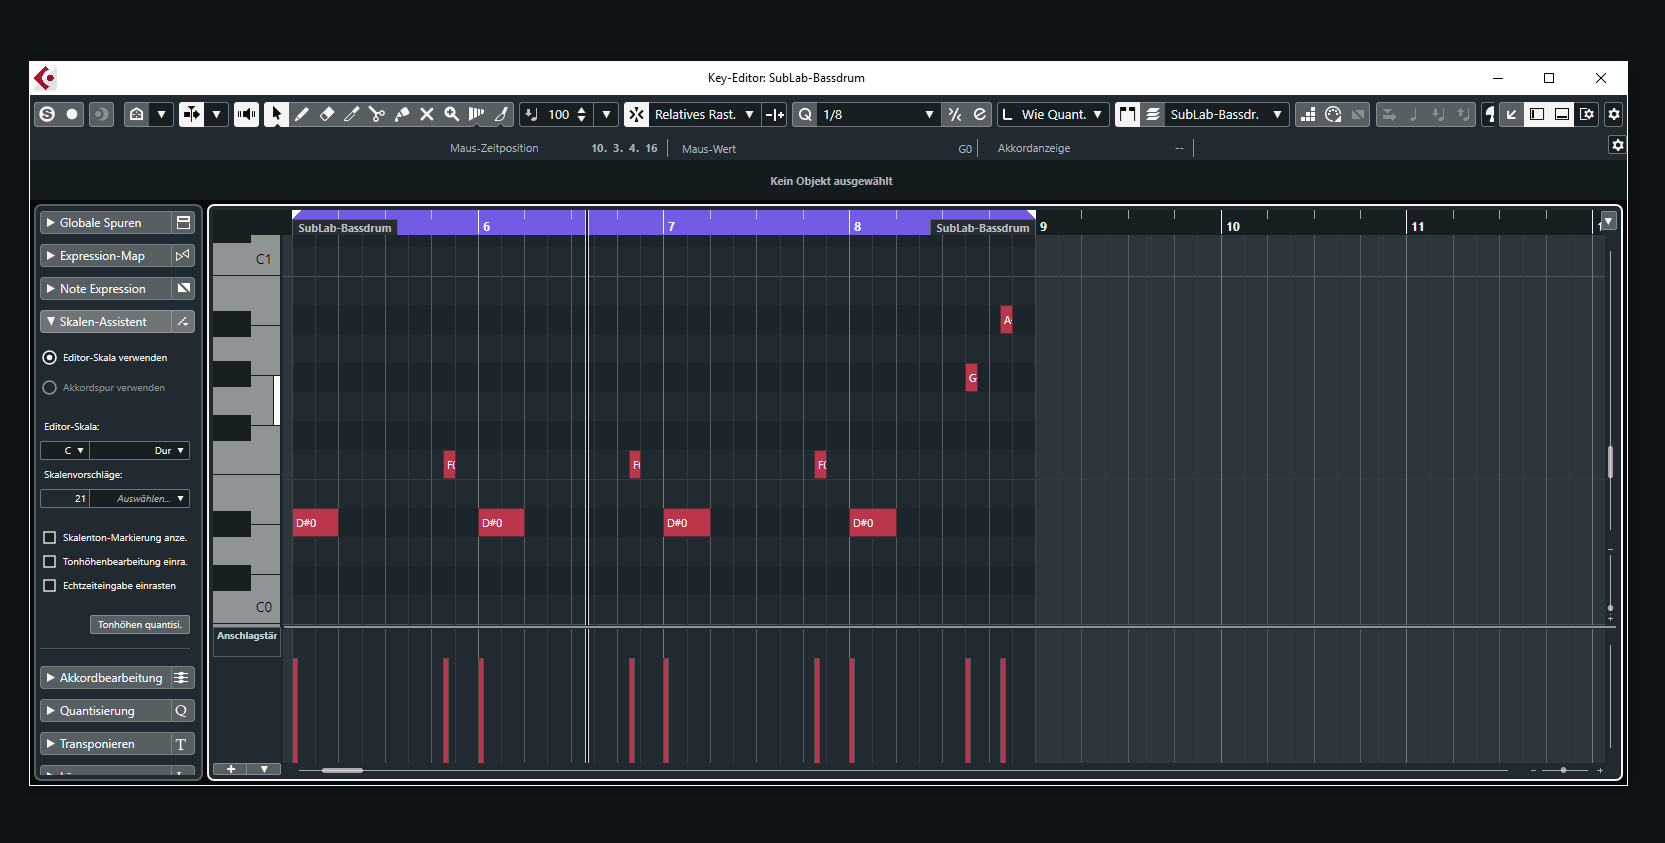Open the 1/8 quantize preset dropdown
Image resolution: width=1665 pixels, height=843 pixels.
point(877,114)
